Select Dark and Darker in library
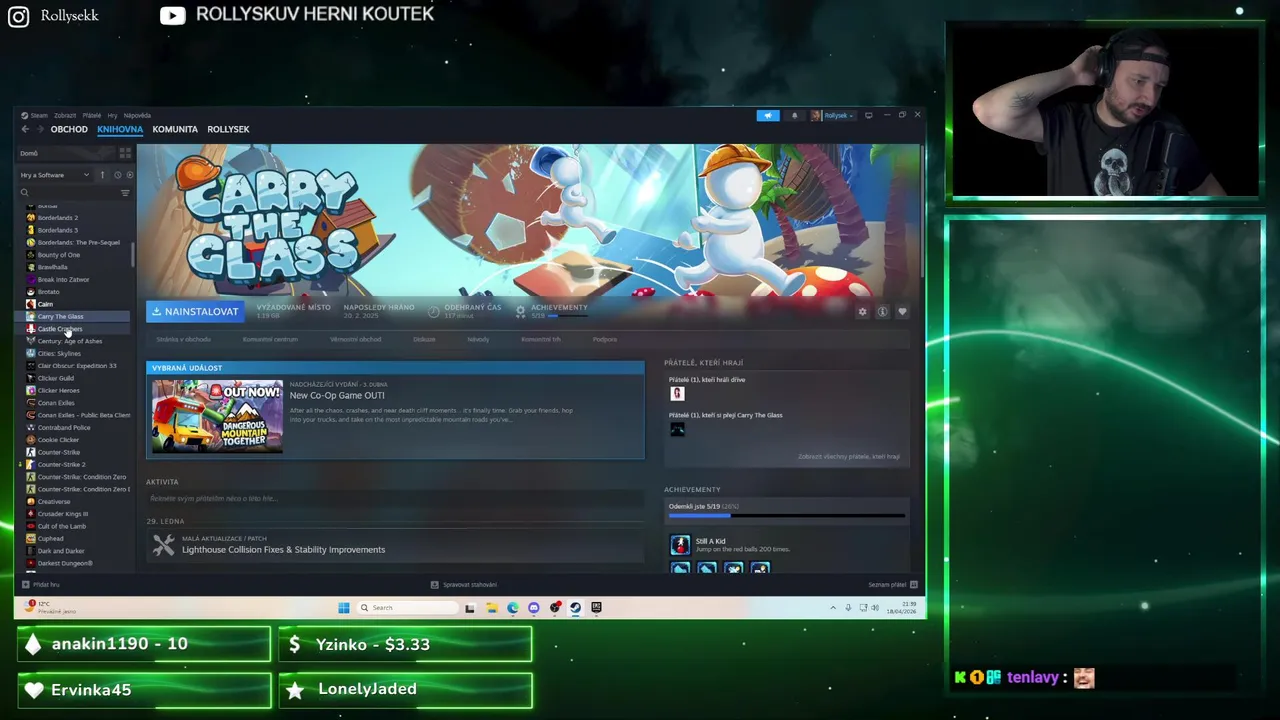 61,551
